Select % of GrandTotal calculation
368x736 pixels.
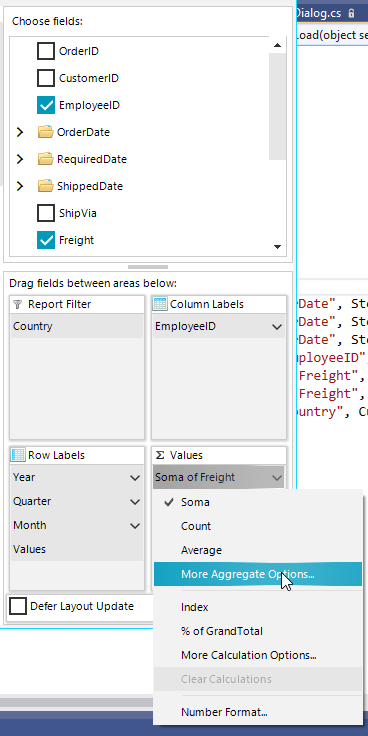tap(222, 631)
